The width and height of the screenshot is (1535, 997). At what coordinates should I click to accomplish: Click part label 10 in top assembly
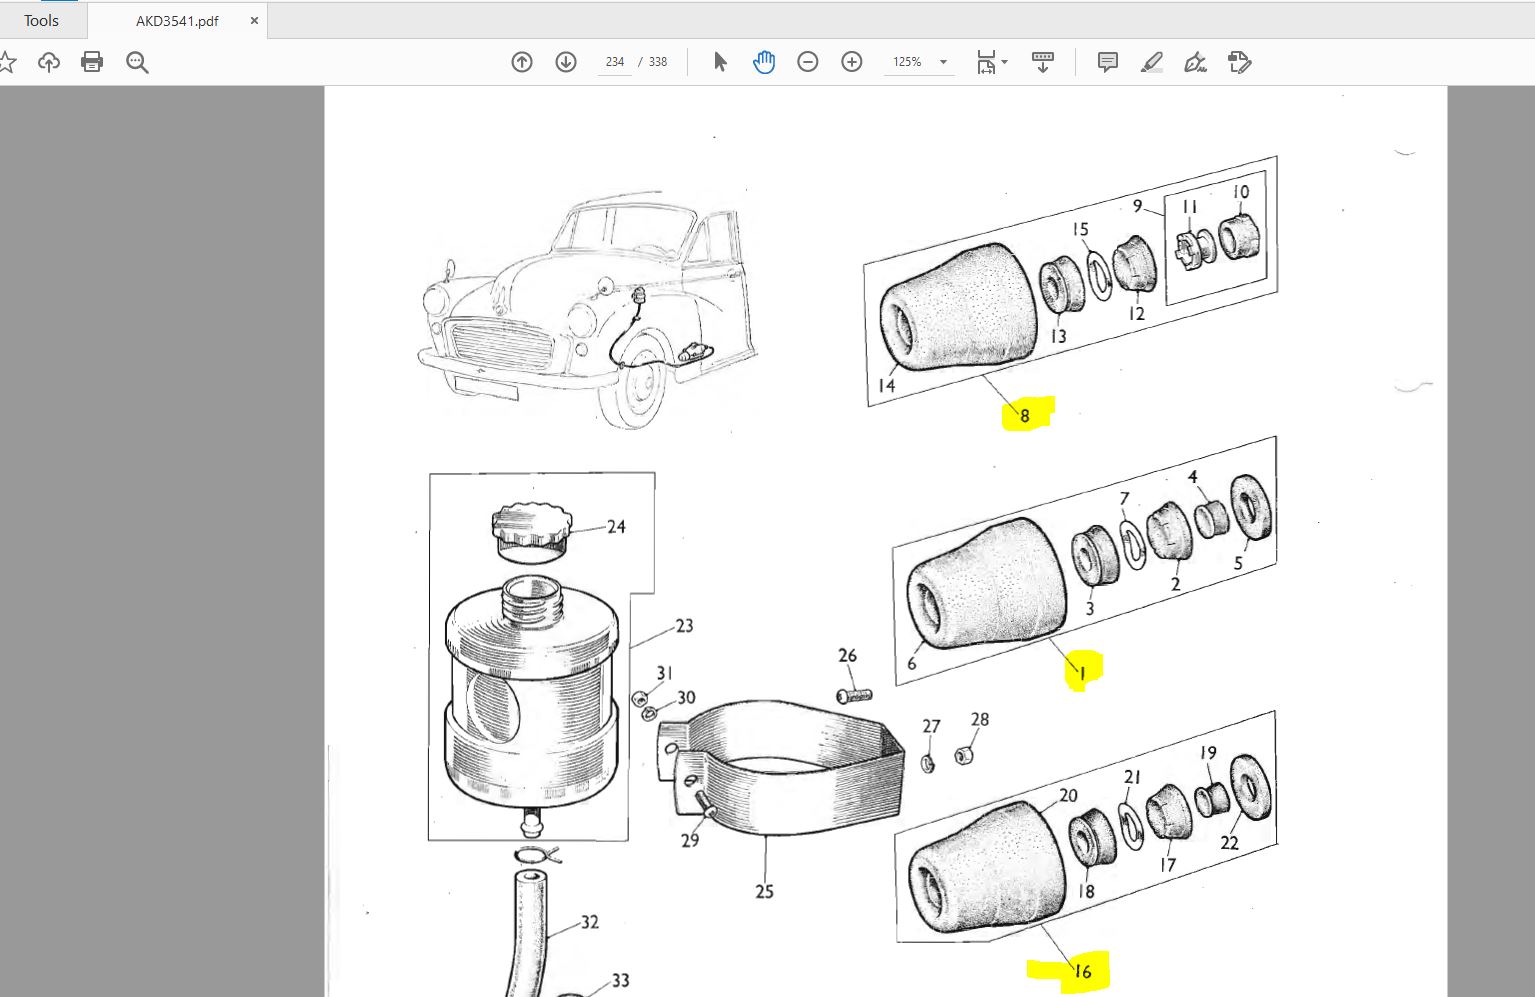tap(1241, 192)
